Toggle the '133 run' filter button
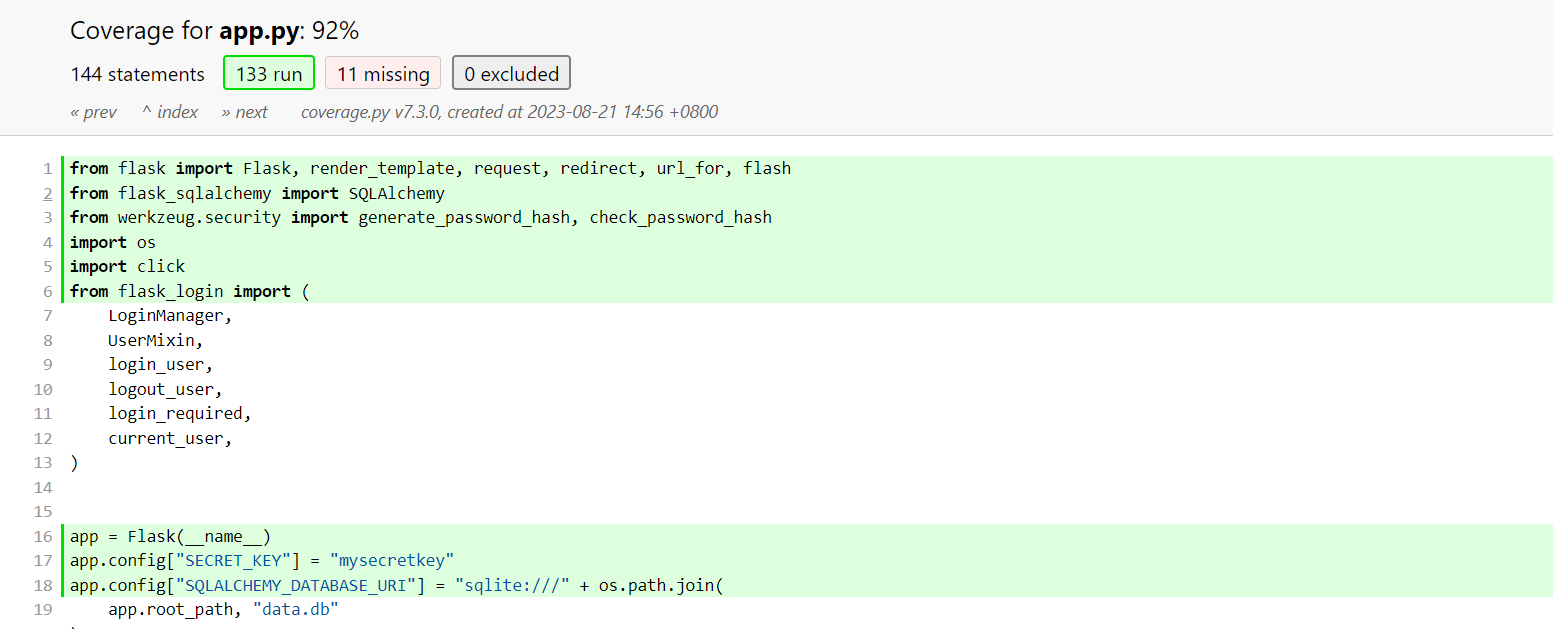The image size is (1553, 629). coord(269,74)
